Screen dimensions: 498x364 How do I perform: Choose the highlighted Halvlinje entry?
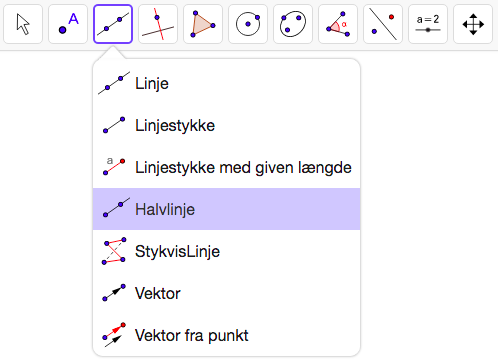click(x=227, y=209)
